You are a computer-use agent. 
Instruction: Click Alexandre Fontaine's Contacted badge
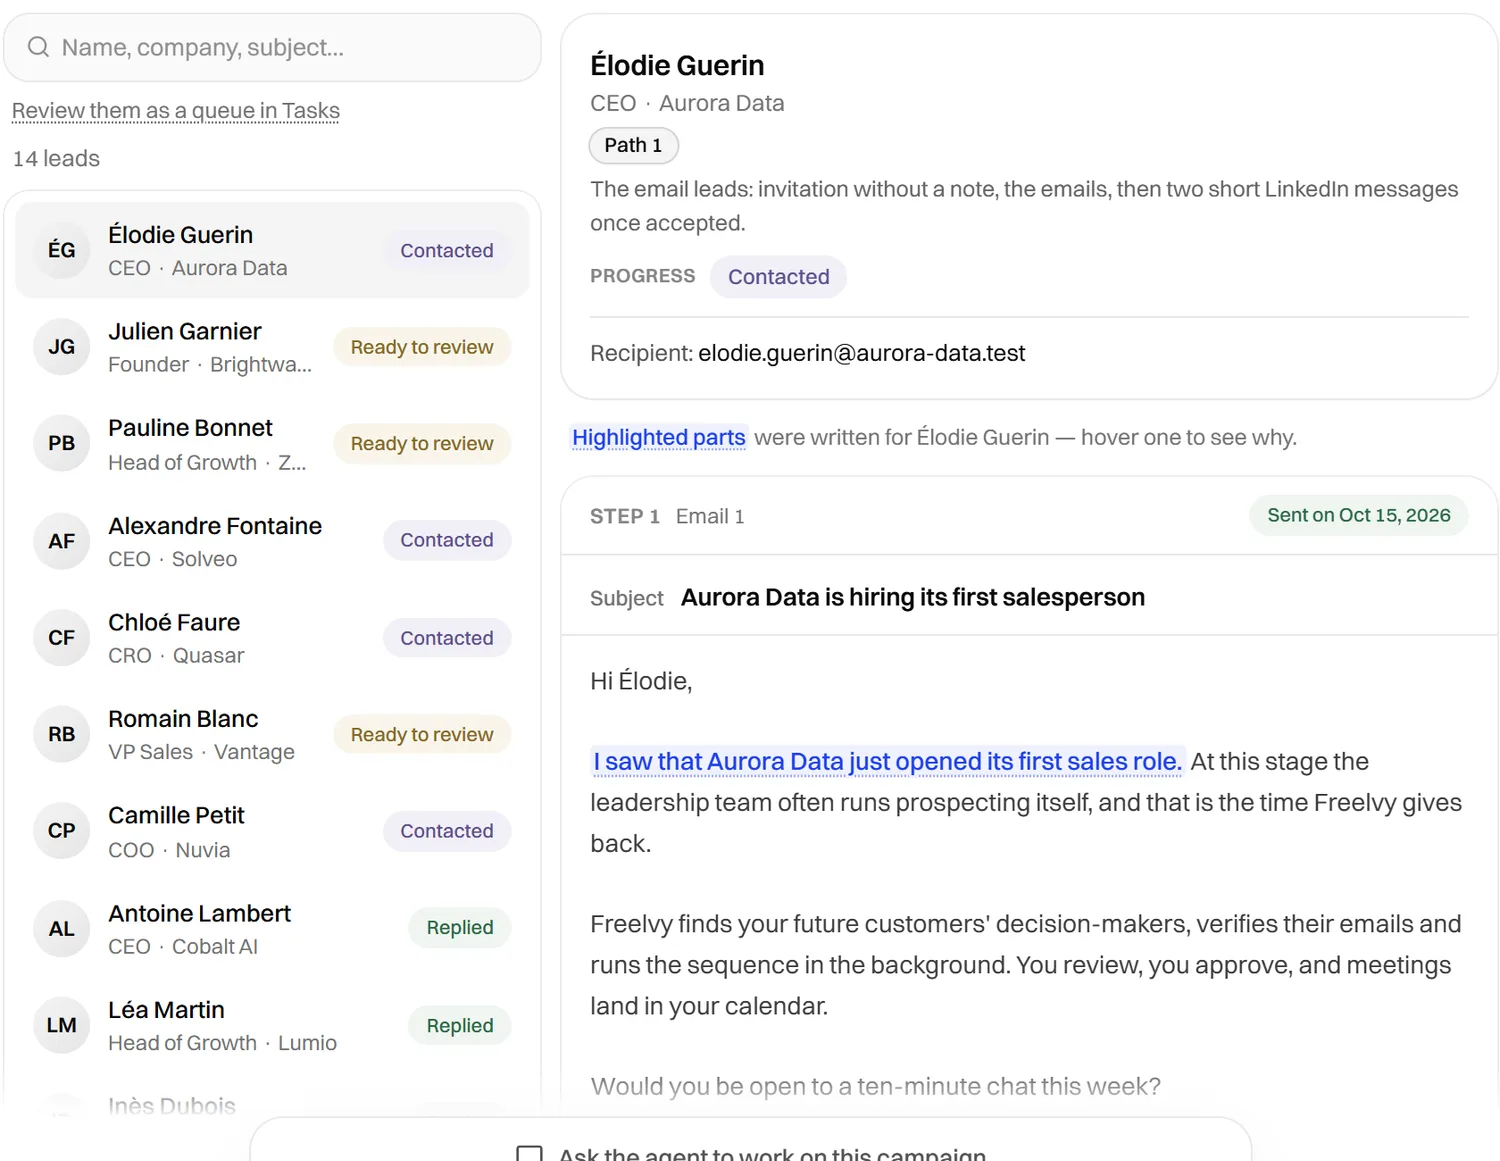click(x=447, y=540)
